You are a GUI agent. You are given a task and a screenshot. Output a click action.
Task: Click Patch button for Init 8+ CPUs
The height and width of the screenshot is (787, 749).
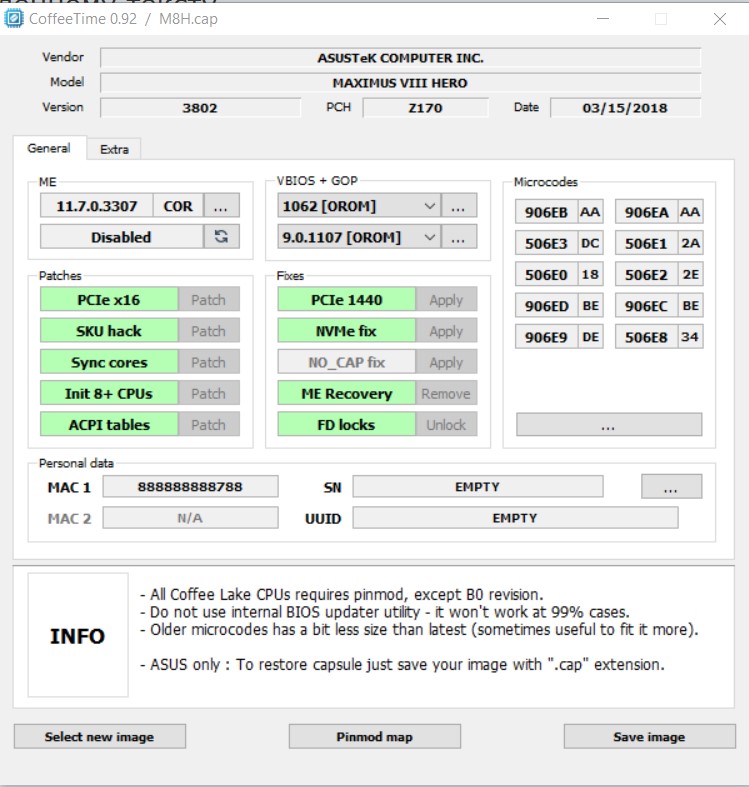point(208,393)
